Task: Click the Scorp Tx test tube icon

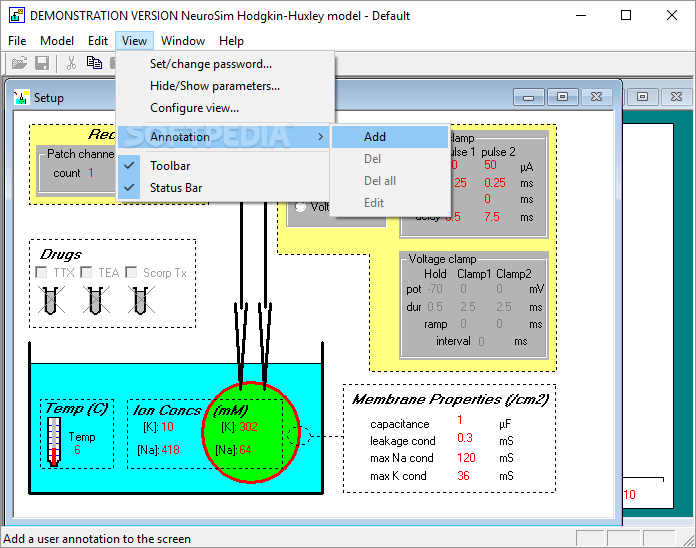Action: click(141, 300)
